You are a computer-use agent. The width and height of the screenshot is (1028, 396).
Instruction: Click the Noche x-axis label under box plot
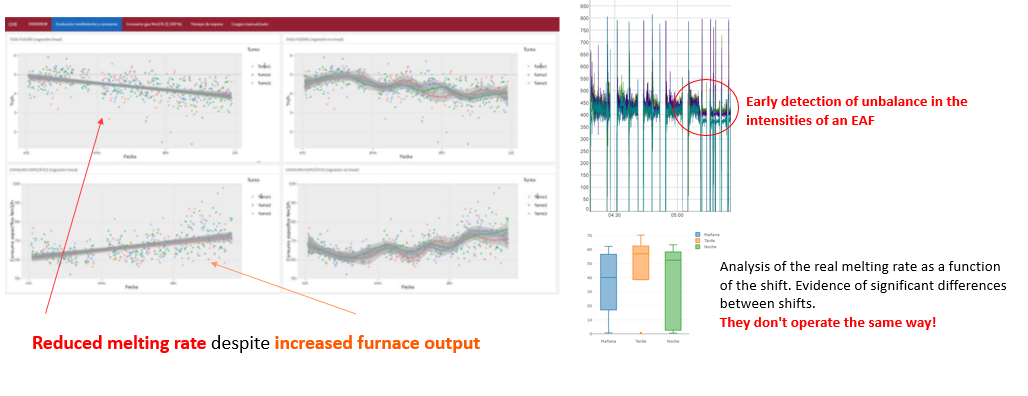[673, 342]
